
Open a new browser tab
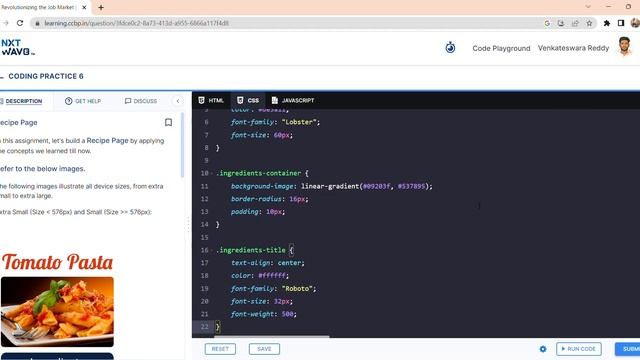[x=101, y=7]
